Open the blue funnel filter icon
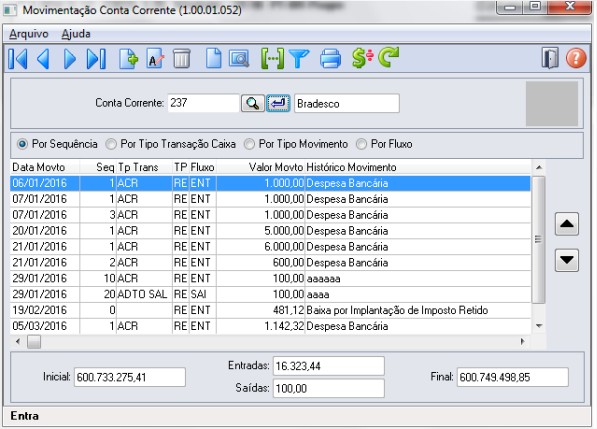Image resolution: width=597 pixels, height=429 pixels. click(299, 59)
